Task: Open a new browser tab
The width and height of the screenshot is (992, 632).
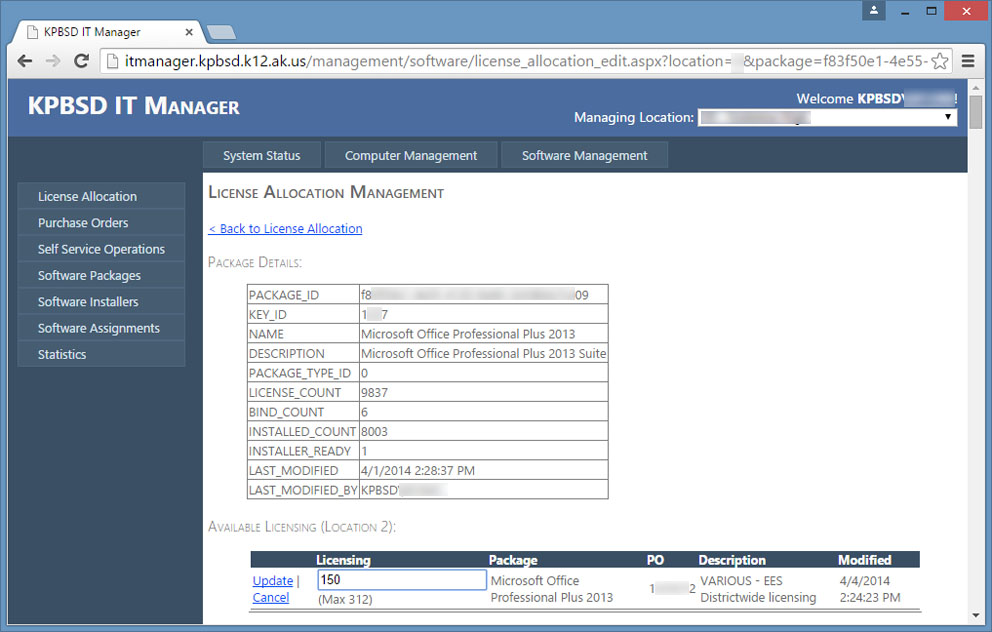Action: pos(221,32)
